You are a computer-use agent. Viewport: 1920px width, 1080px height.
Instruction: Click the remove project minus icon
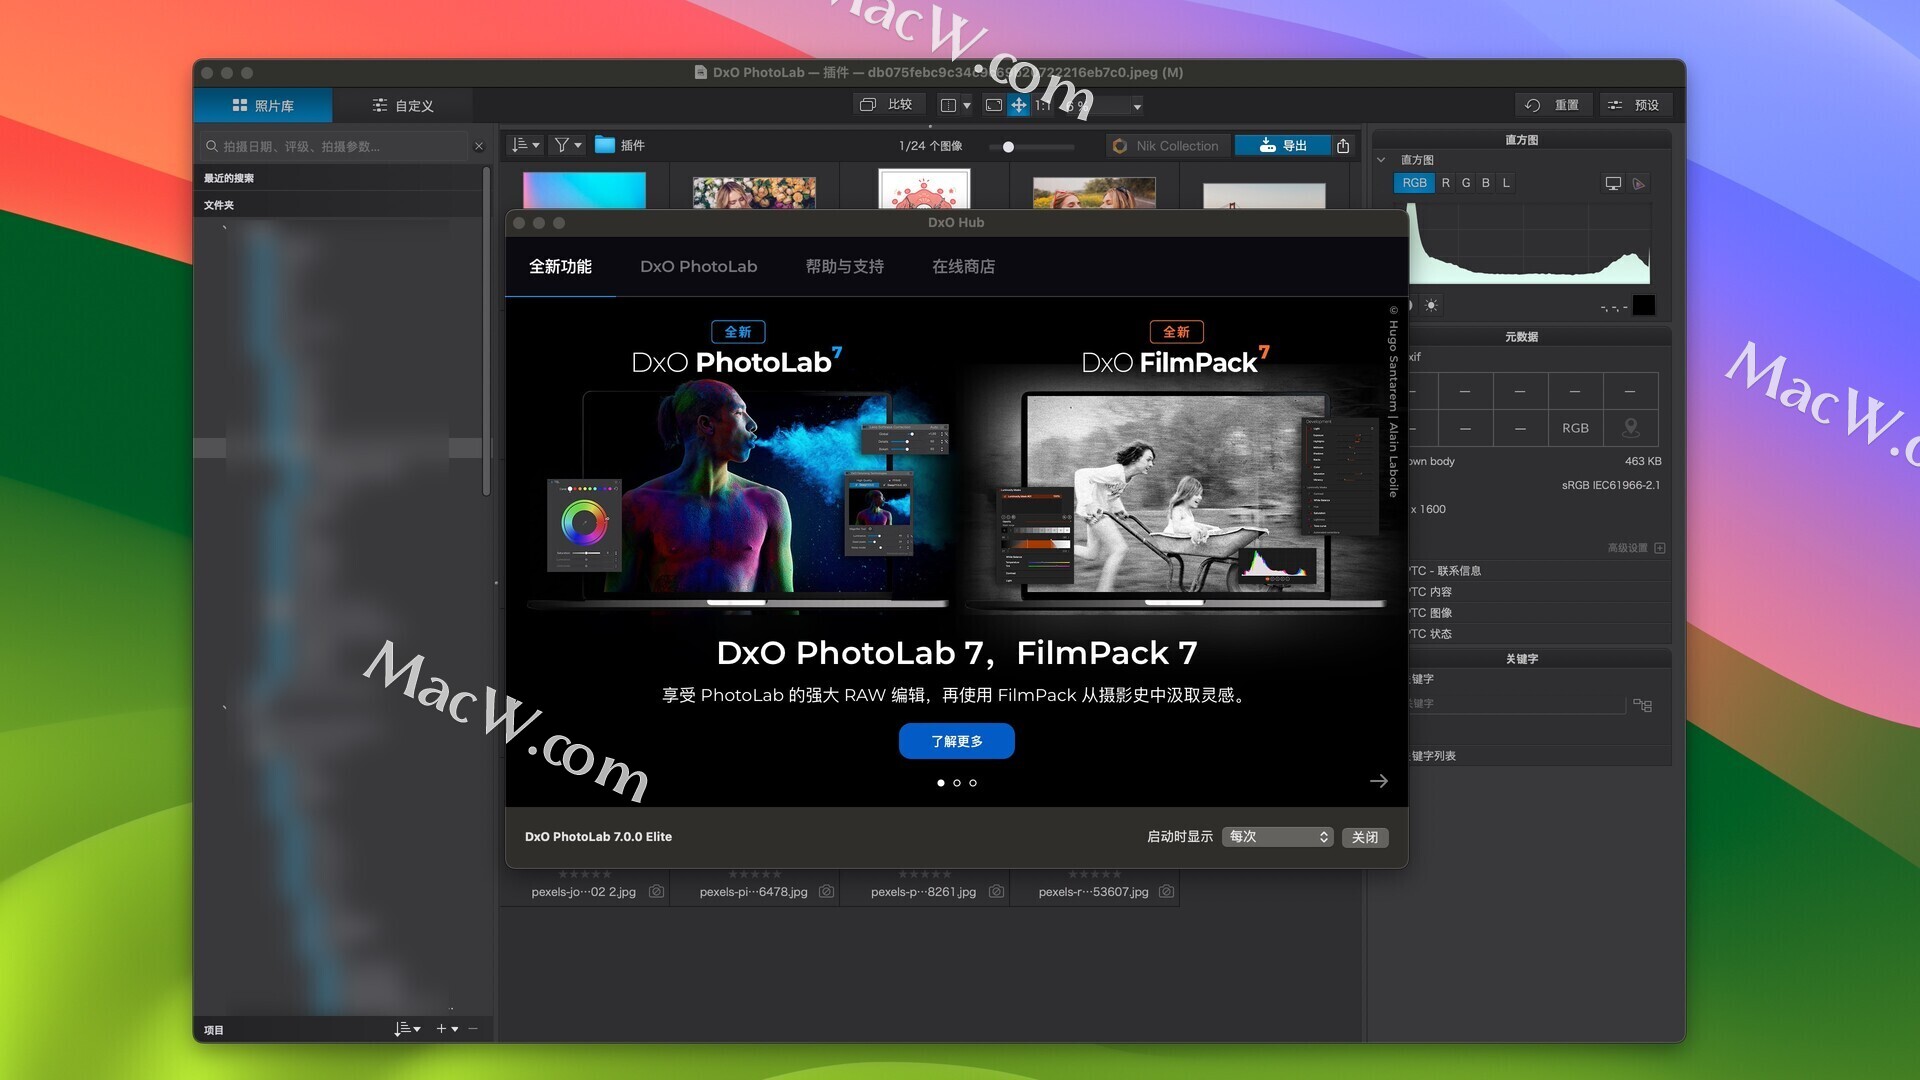click(473, 1029)
